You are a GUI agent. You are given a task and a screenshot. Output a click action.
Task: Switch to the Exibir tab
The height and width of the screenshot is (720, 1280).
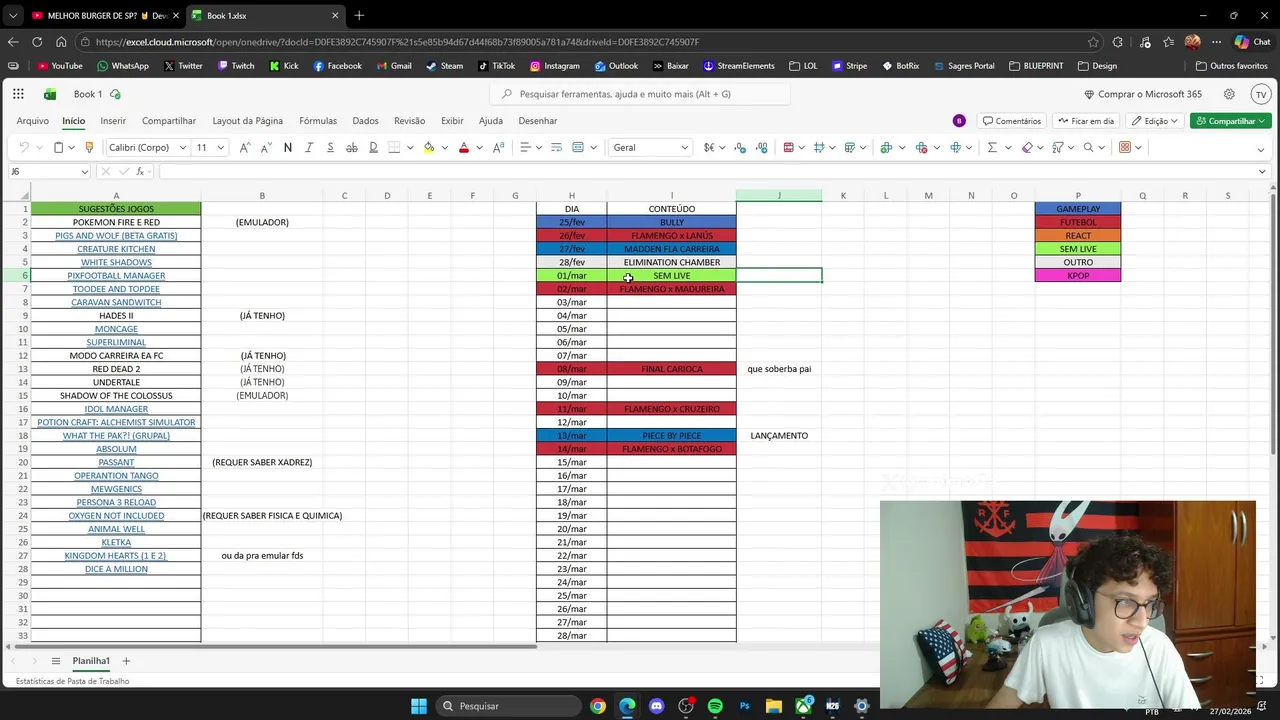[x=452, y=121]
